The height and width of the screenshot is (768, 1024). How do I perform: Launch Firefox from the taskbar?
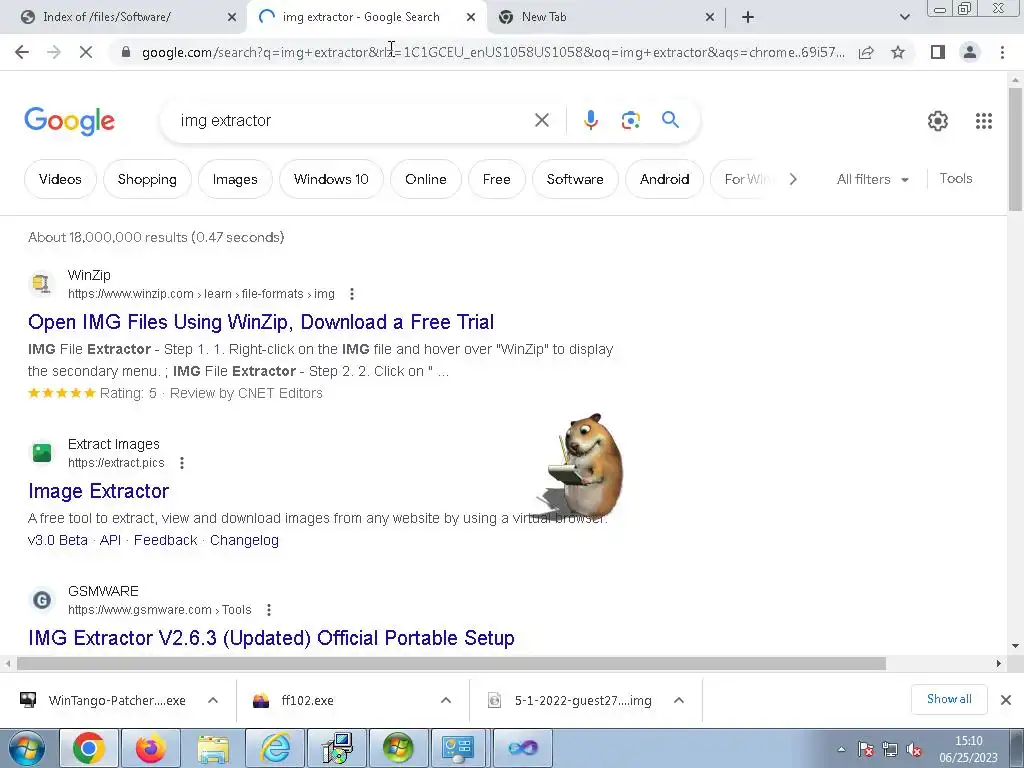(x=151, y=748)
